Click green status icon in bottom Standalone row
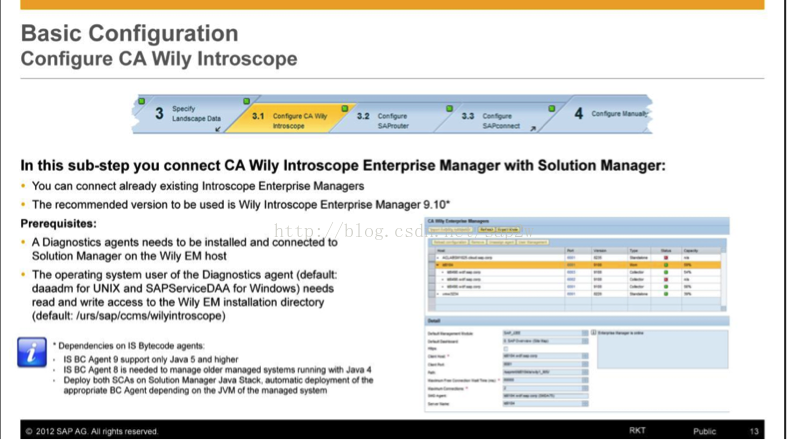This screenshot has height=440, width=788. point(666,294)
